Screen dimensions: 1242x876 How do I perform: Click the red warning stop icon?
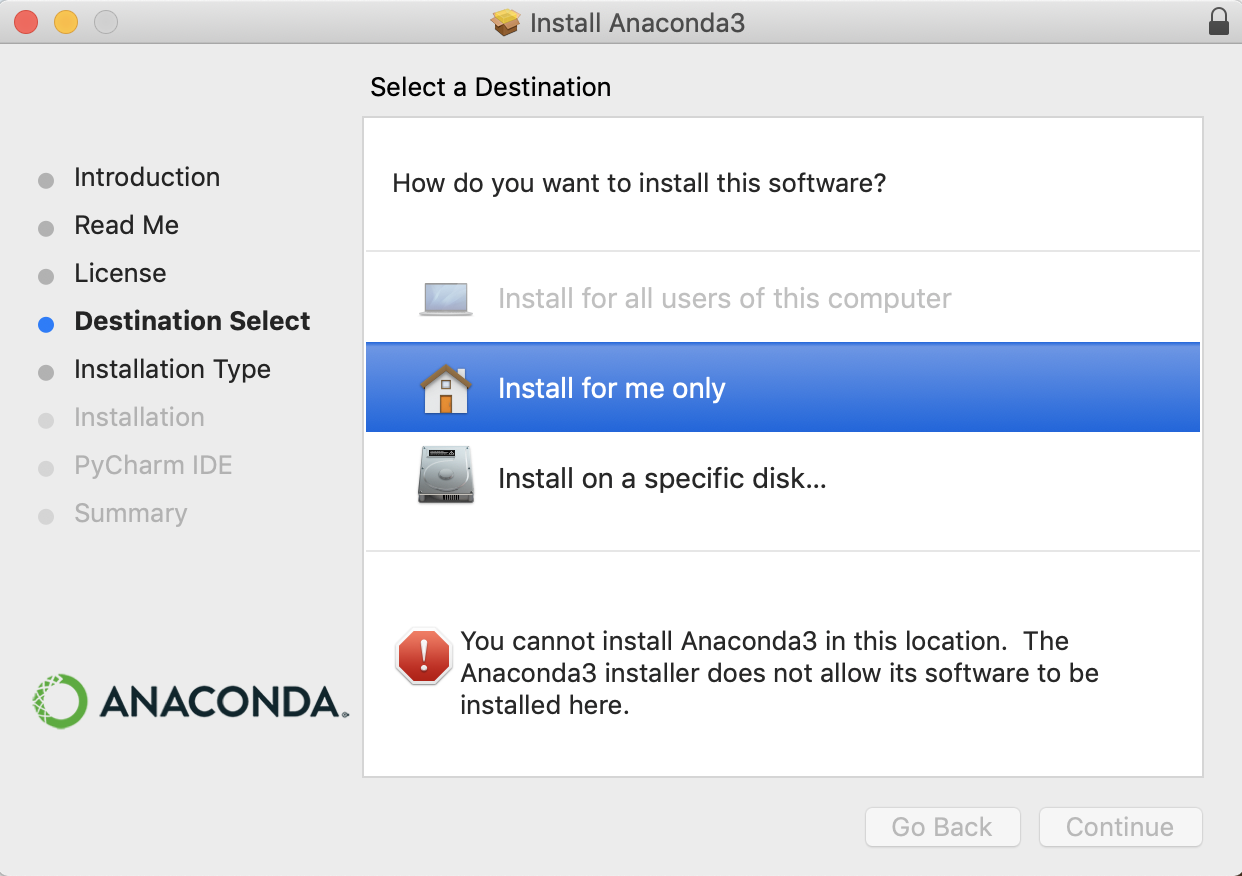(x=423, y=656)
